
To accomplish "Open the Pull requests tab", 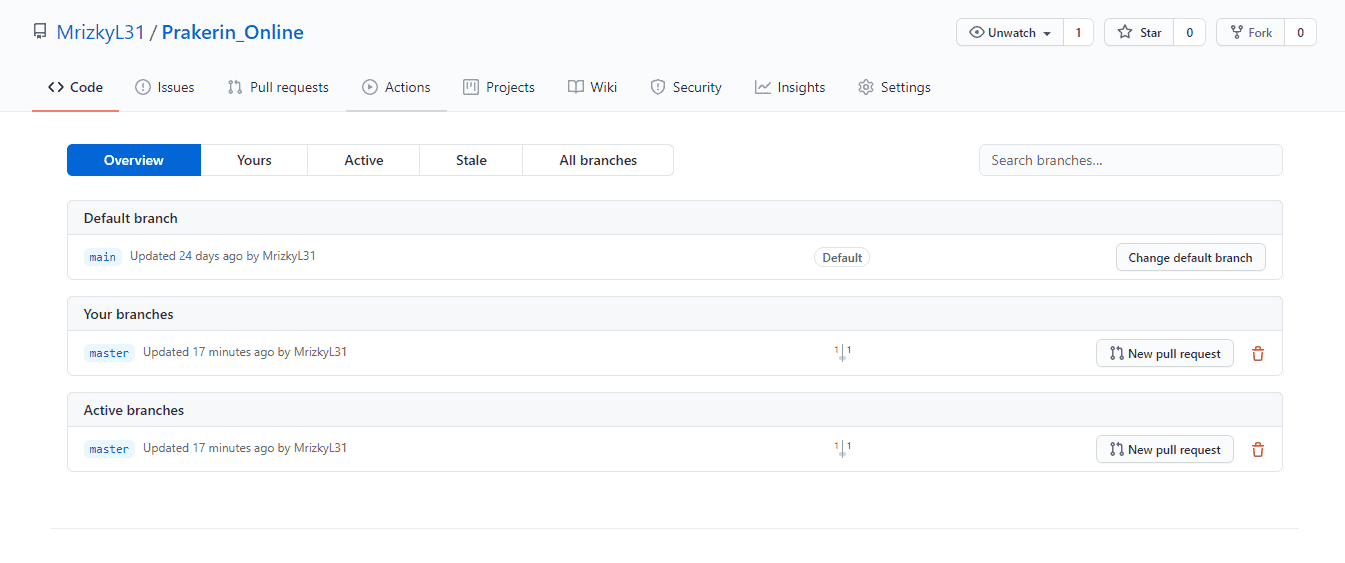I will [x=278, y=87].
